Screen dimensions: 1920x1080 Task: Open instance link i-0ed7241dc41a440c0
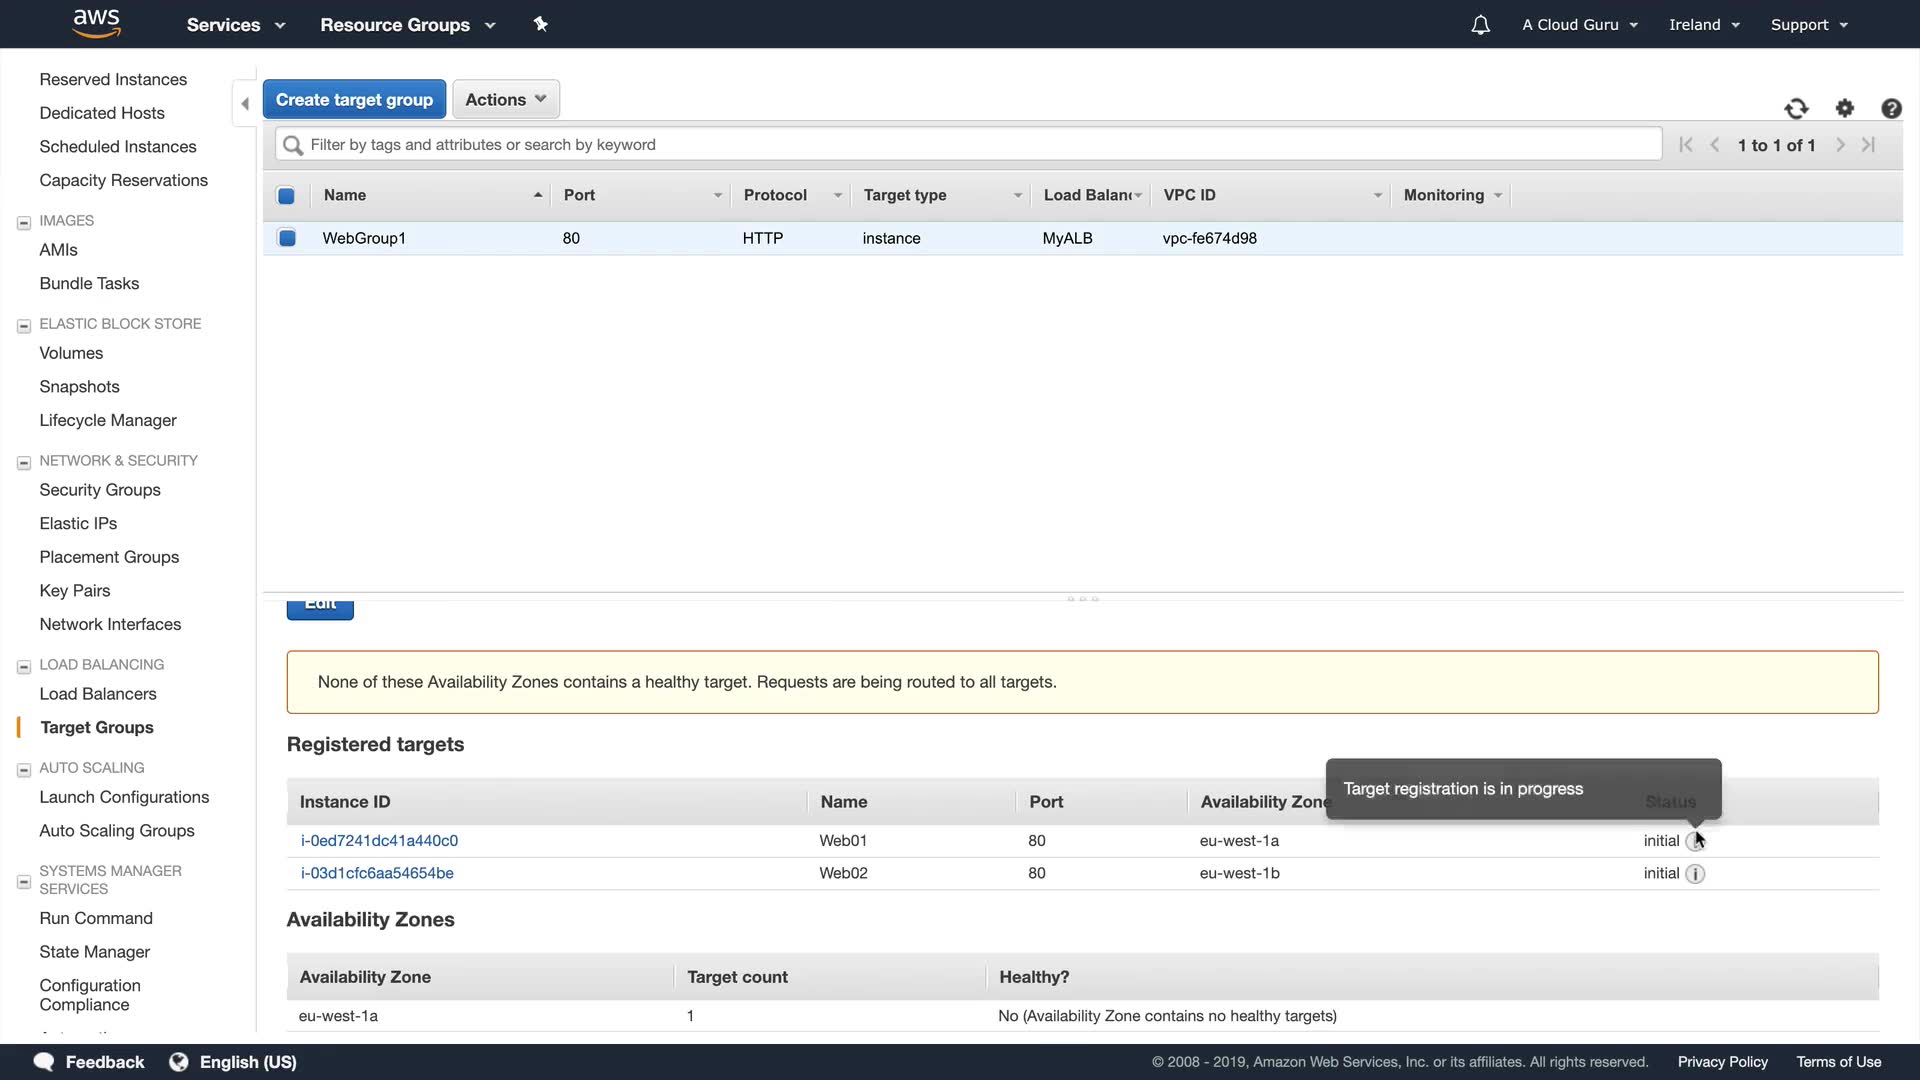[x=379, y=841]
